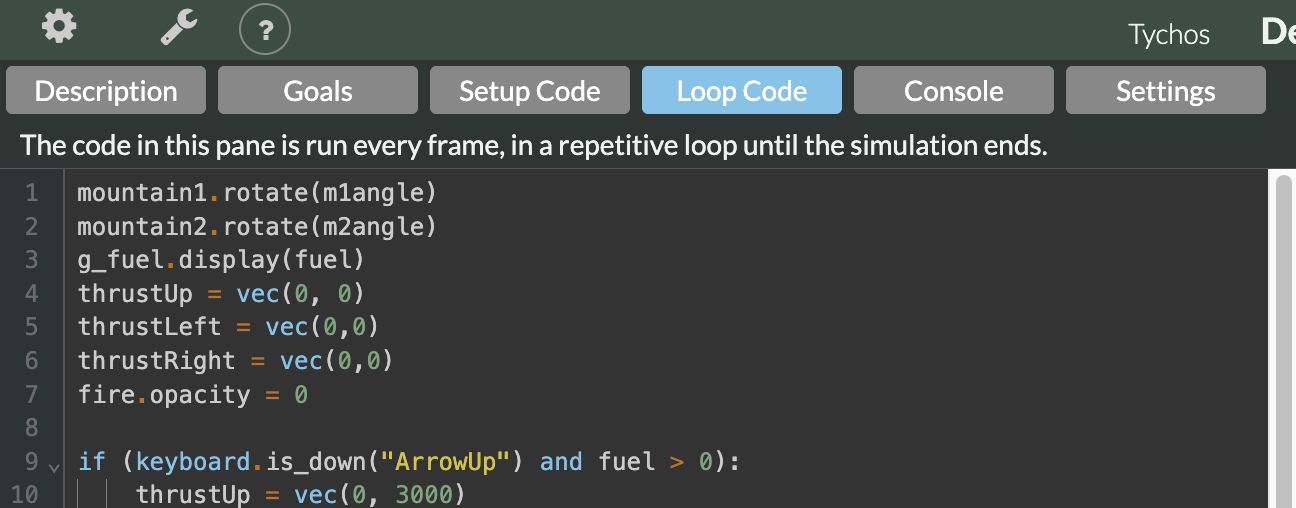This screenshot has width=1296, height=508.
Task: Place cursor on mountain1.rotate line
Action: 257,191
